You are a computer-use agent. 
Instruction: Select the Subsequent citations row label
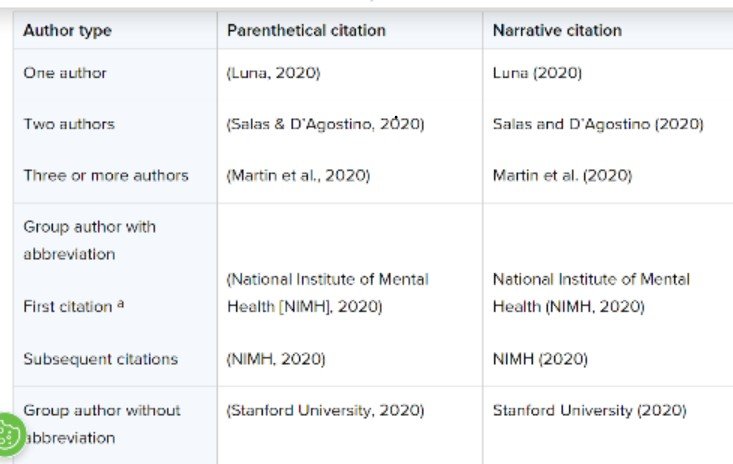(x=101, y=359)
